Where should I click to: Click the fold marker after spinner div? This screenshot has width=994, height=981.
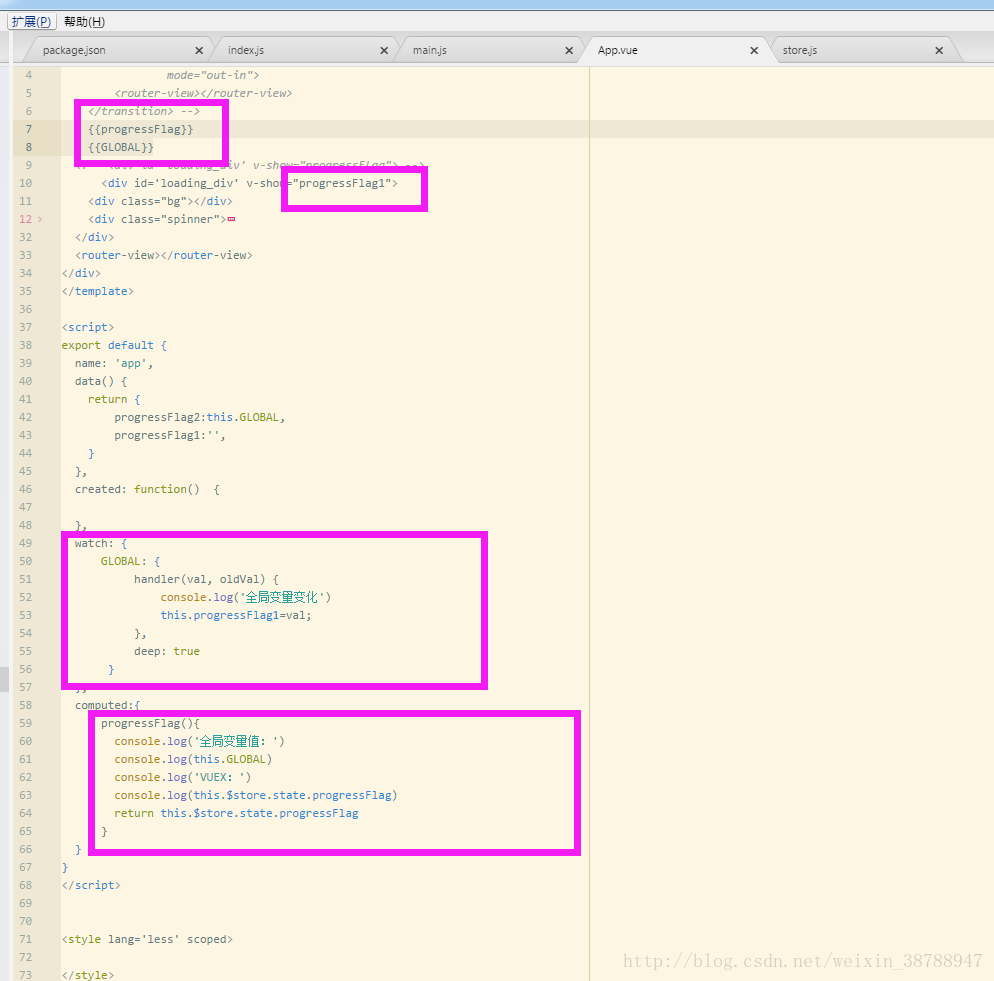point(231,219)
